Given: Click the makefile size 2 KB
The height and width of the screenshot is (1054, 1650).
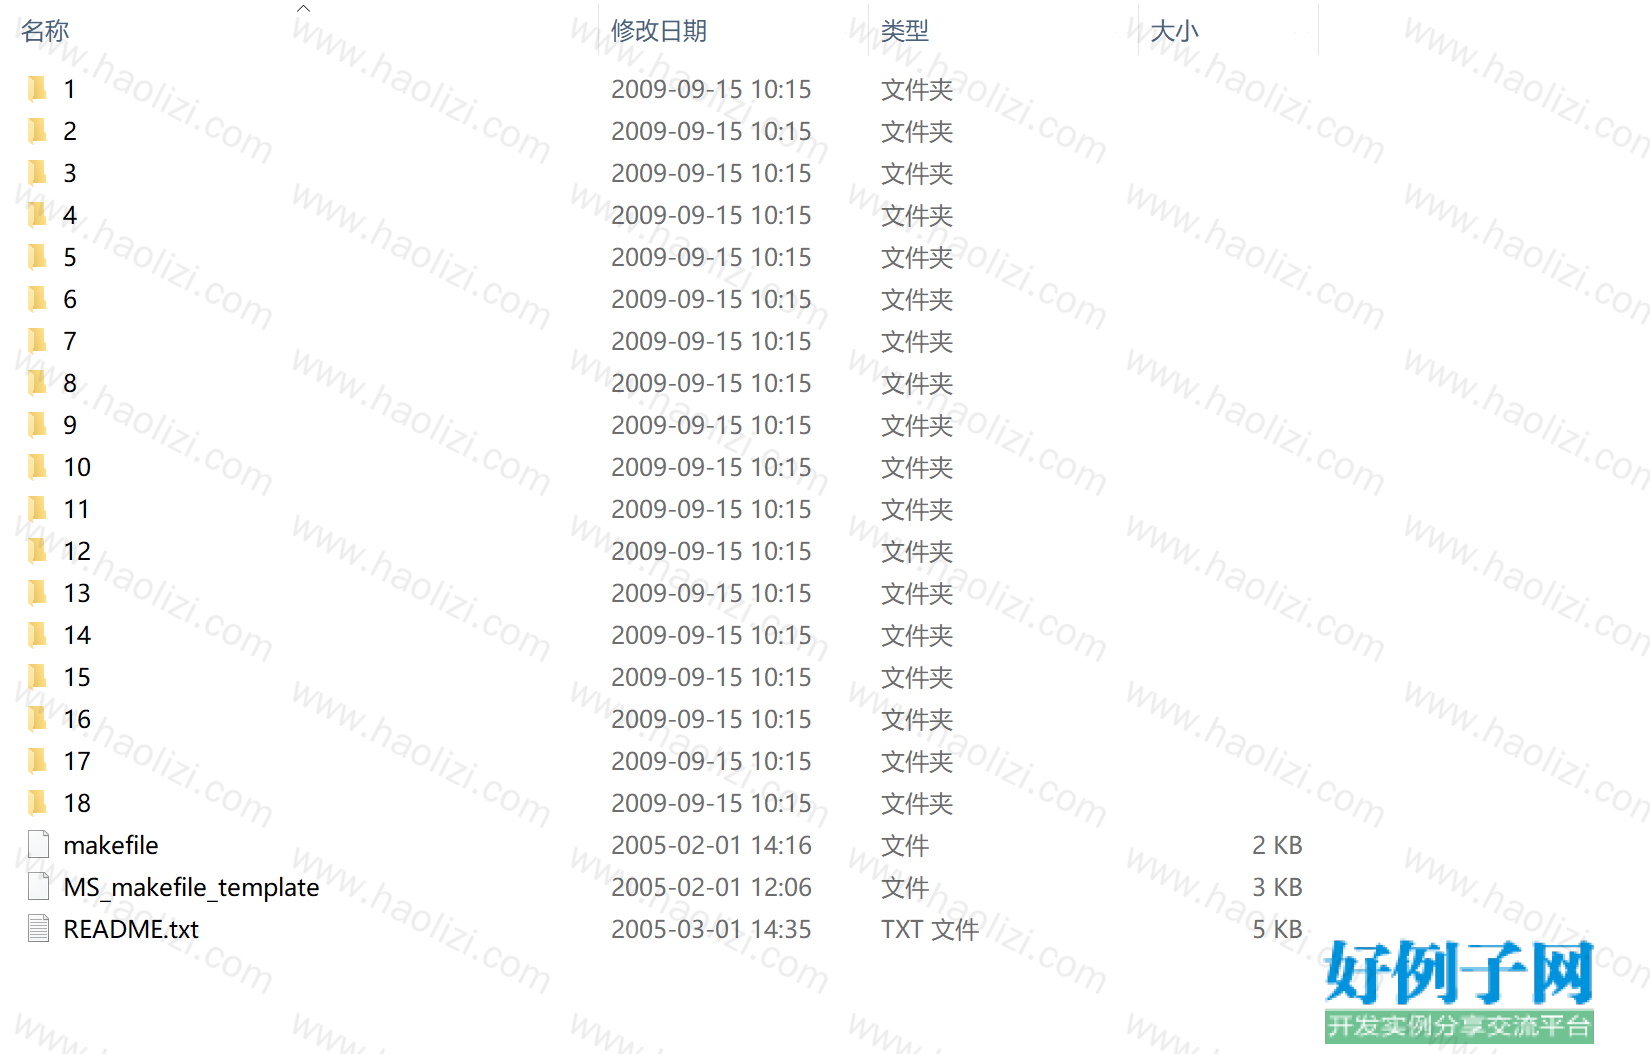Looking at the screenshot, I should point(1277,845).
